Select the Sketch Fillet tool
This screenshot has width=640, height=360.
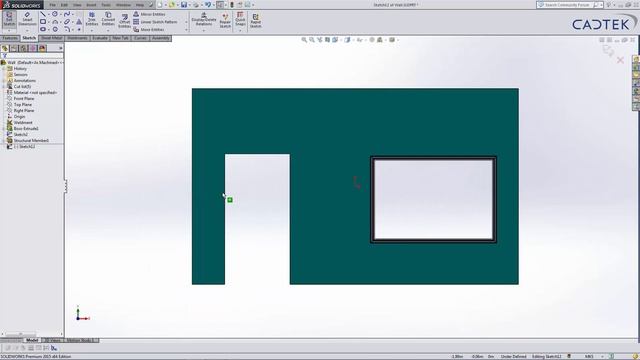[x=67, y=29]
